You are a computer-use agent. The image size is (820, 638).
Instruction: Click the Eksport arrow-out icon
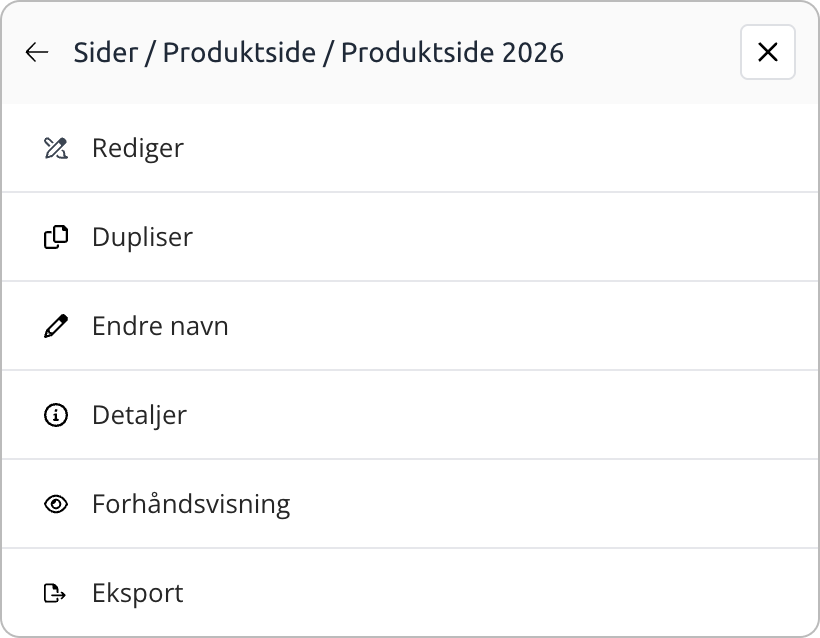coord(56,593)
